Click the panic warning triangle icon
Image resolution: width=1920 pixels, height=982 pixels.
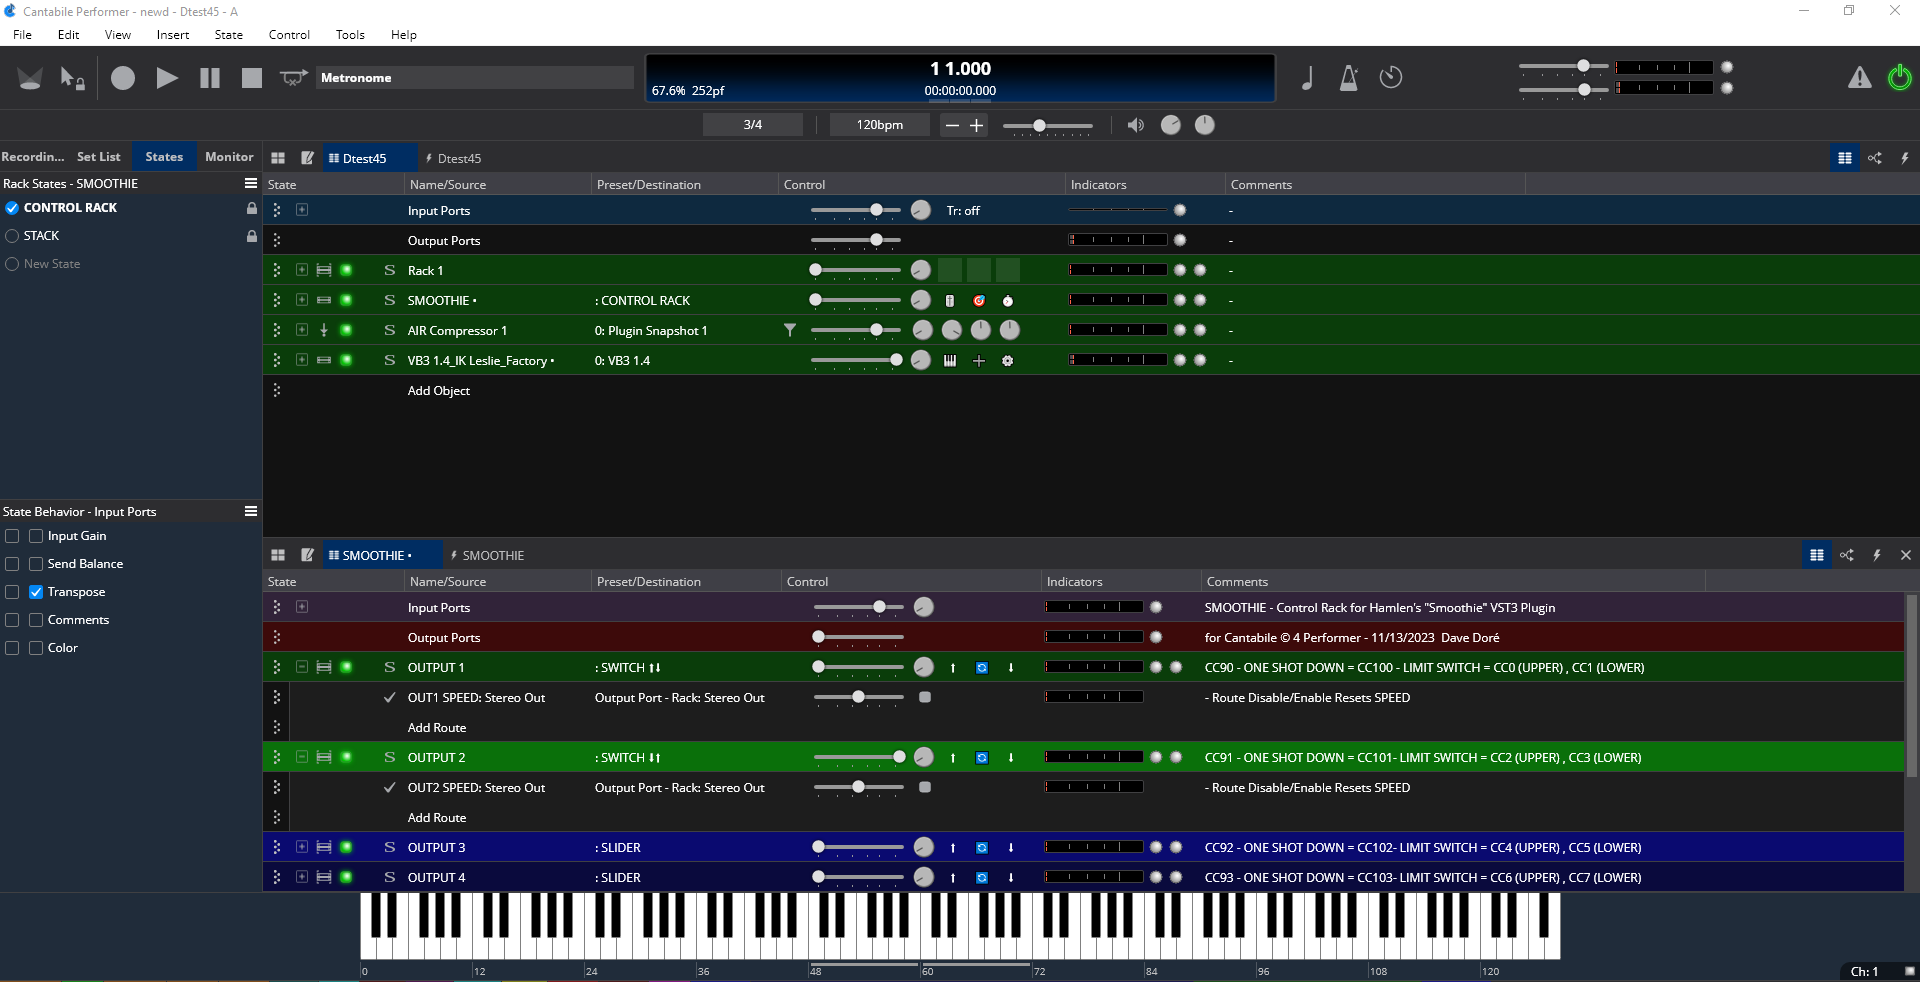pos(1859,78)
